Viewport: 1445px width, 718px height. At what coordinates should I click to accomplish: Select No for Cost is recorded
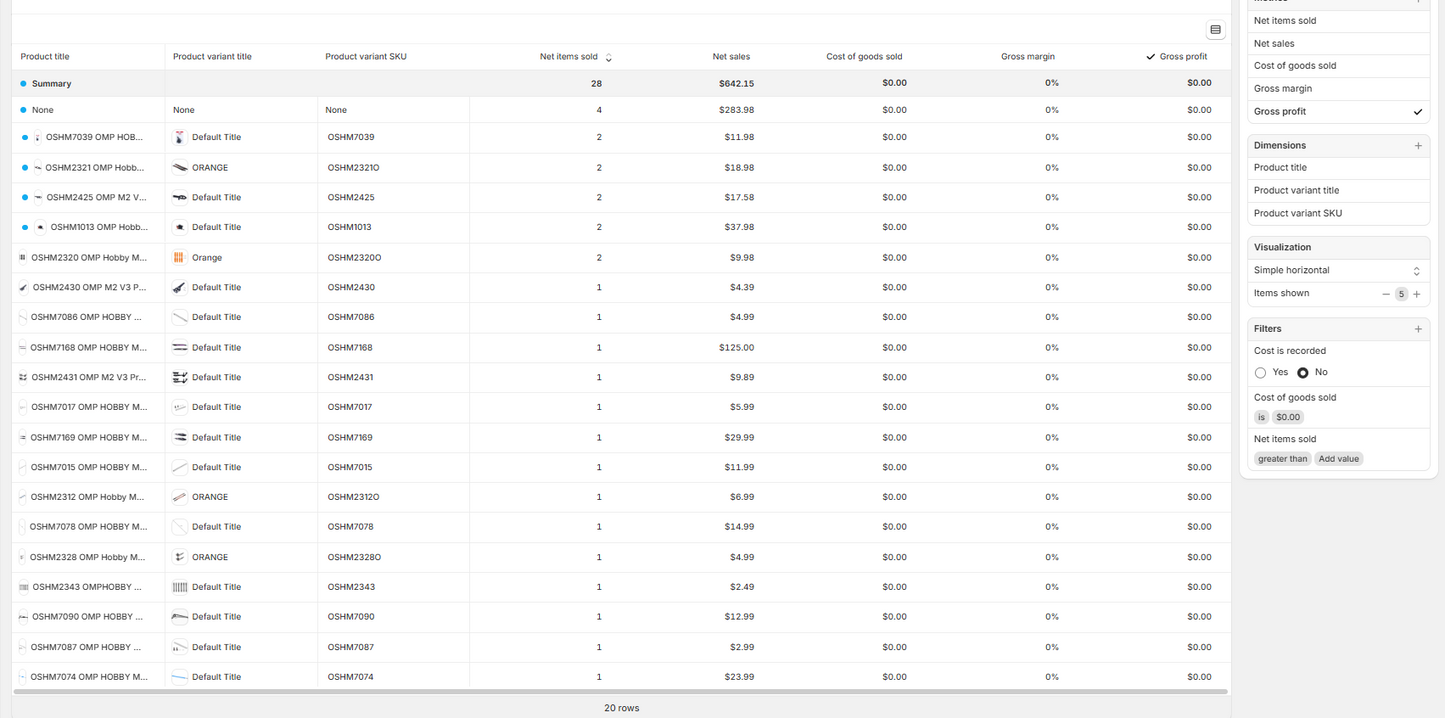tap(1302, 373)
